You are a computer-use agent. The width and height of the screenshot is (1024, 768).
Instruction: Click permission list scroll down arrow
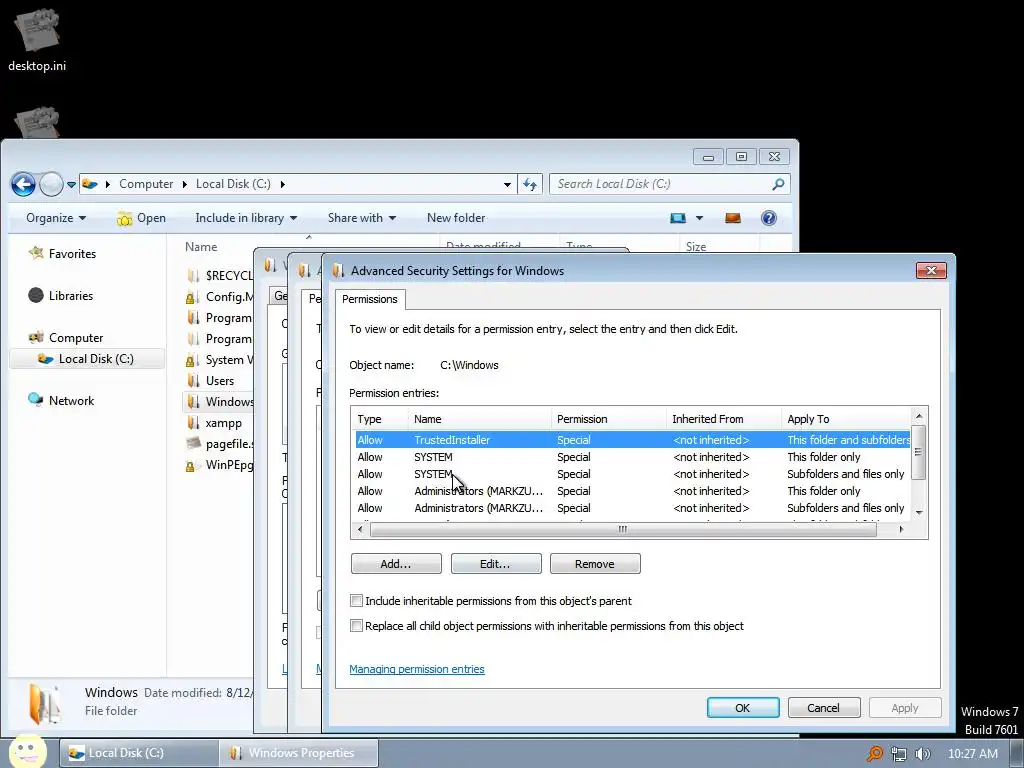[919, 513]
